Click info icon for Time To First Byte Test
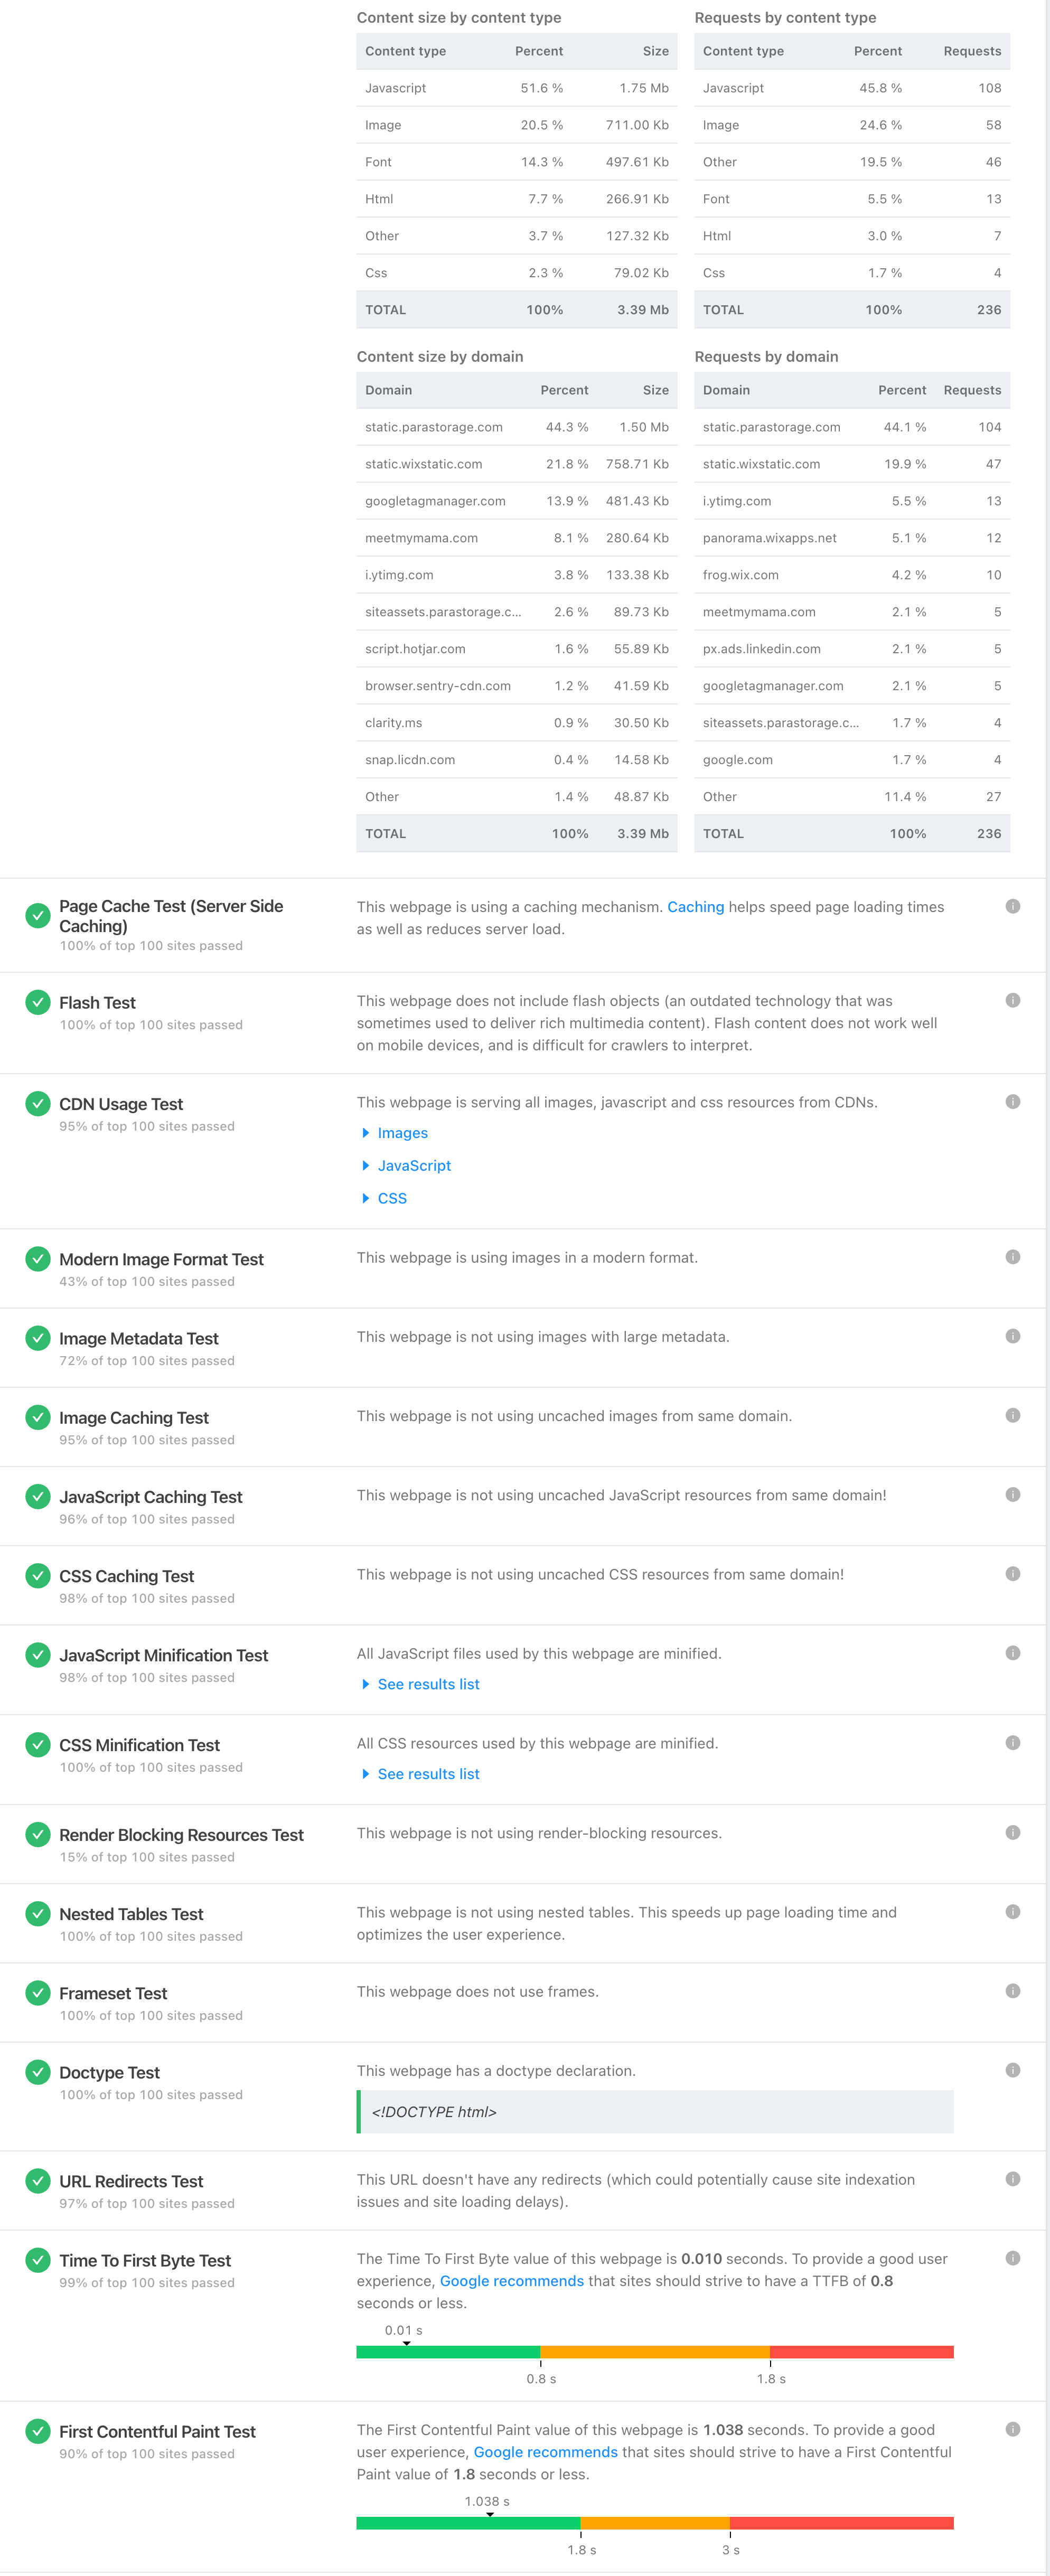Viewport: 1050px width, 2576px height. coord(1012,2258)
